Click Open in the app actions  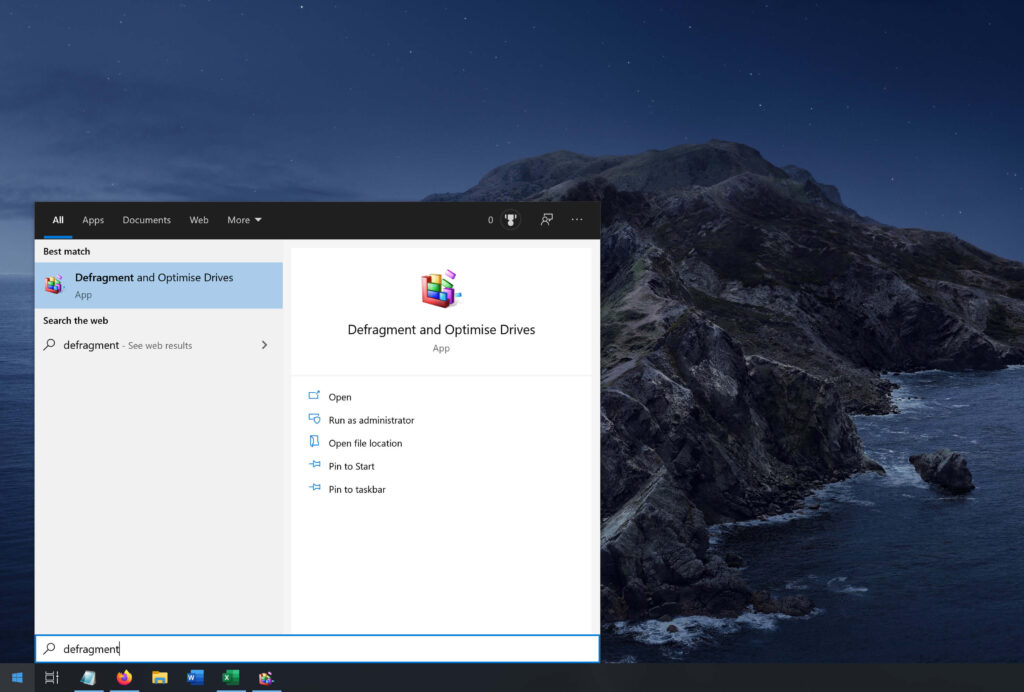click(340, 397)
